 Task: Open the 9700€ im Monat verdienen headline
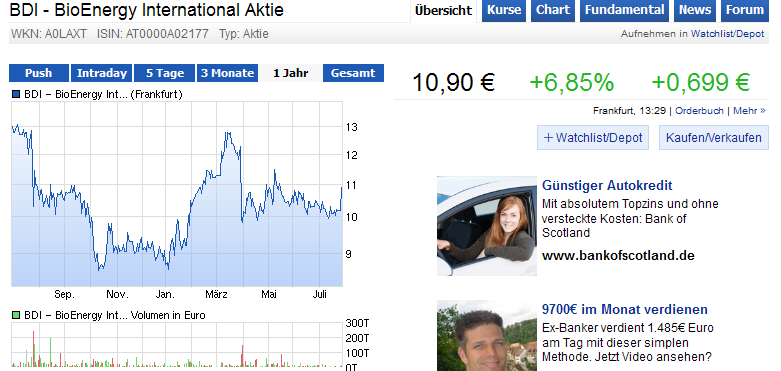point(625,309)
